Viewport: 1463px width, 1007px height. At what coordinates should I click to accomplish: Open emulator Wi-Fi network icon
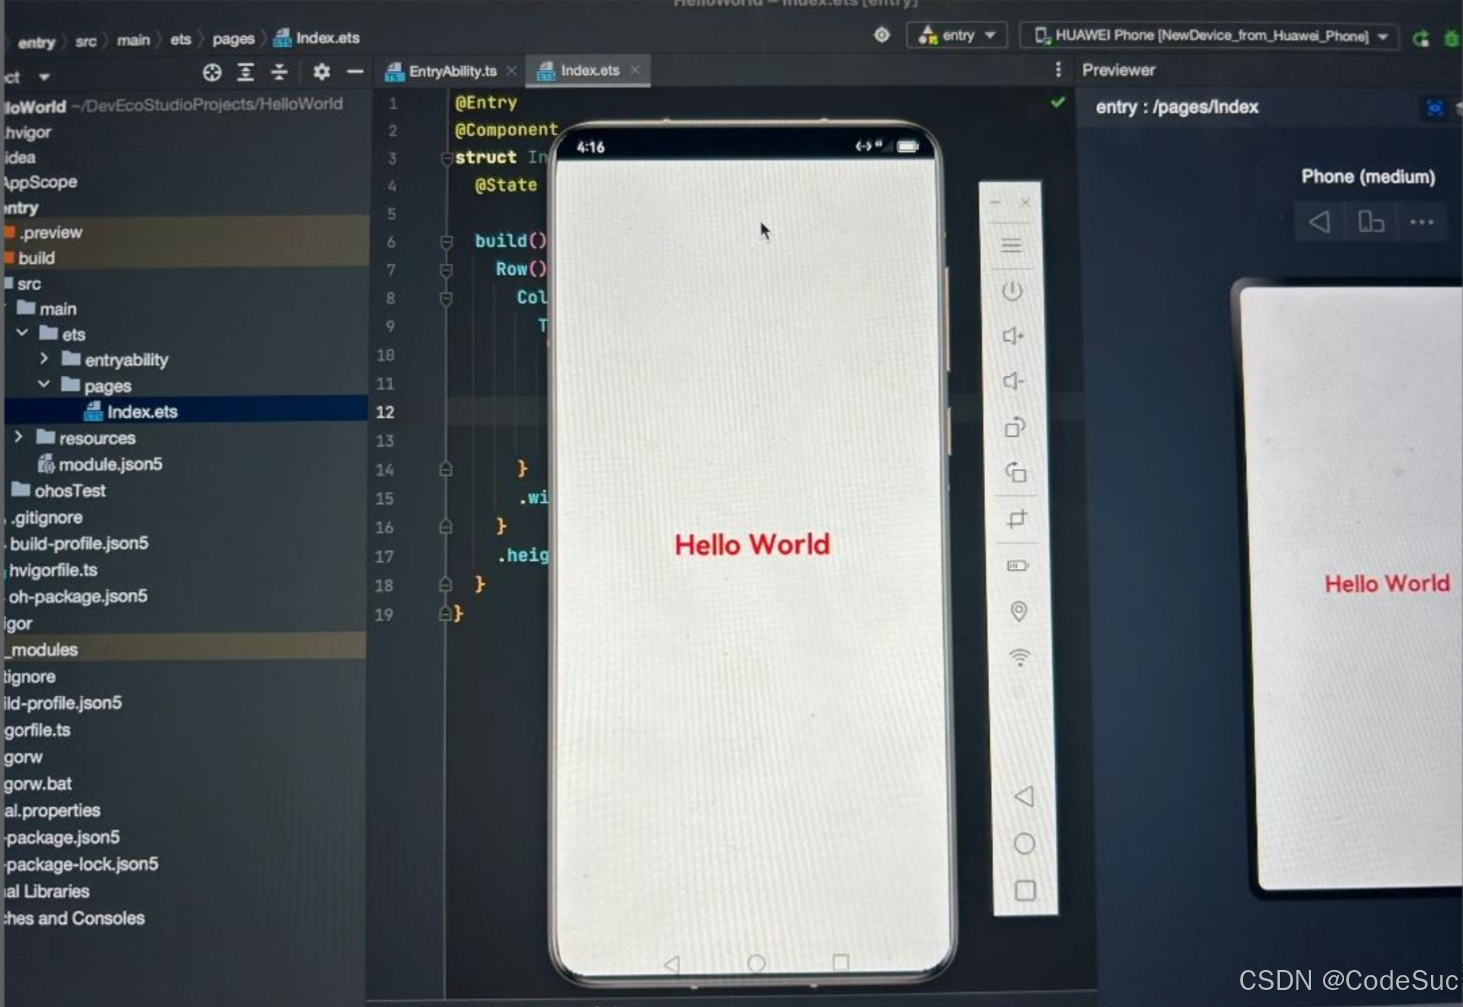[x=1019, y=657]
